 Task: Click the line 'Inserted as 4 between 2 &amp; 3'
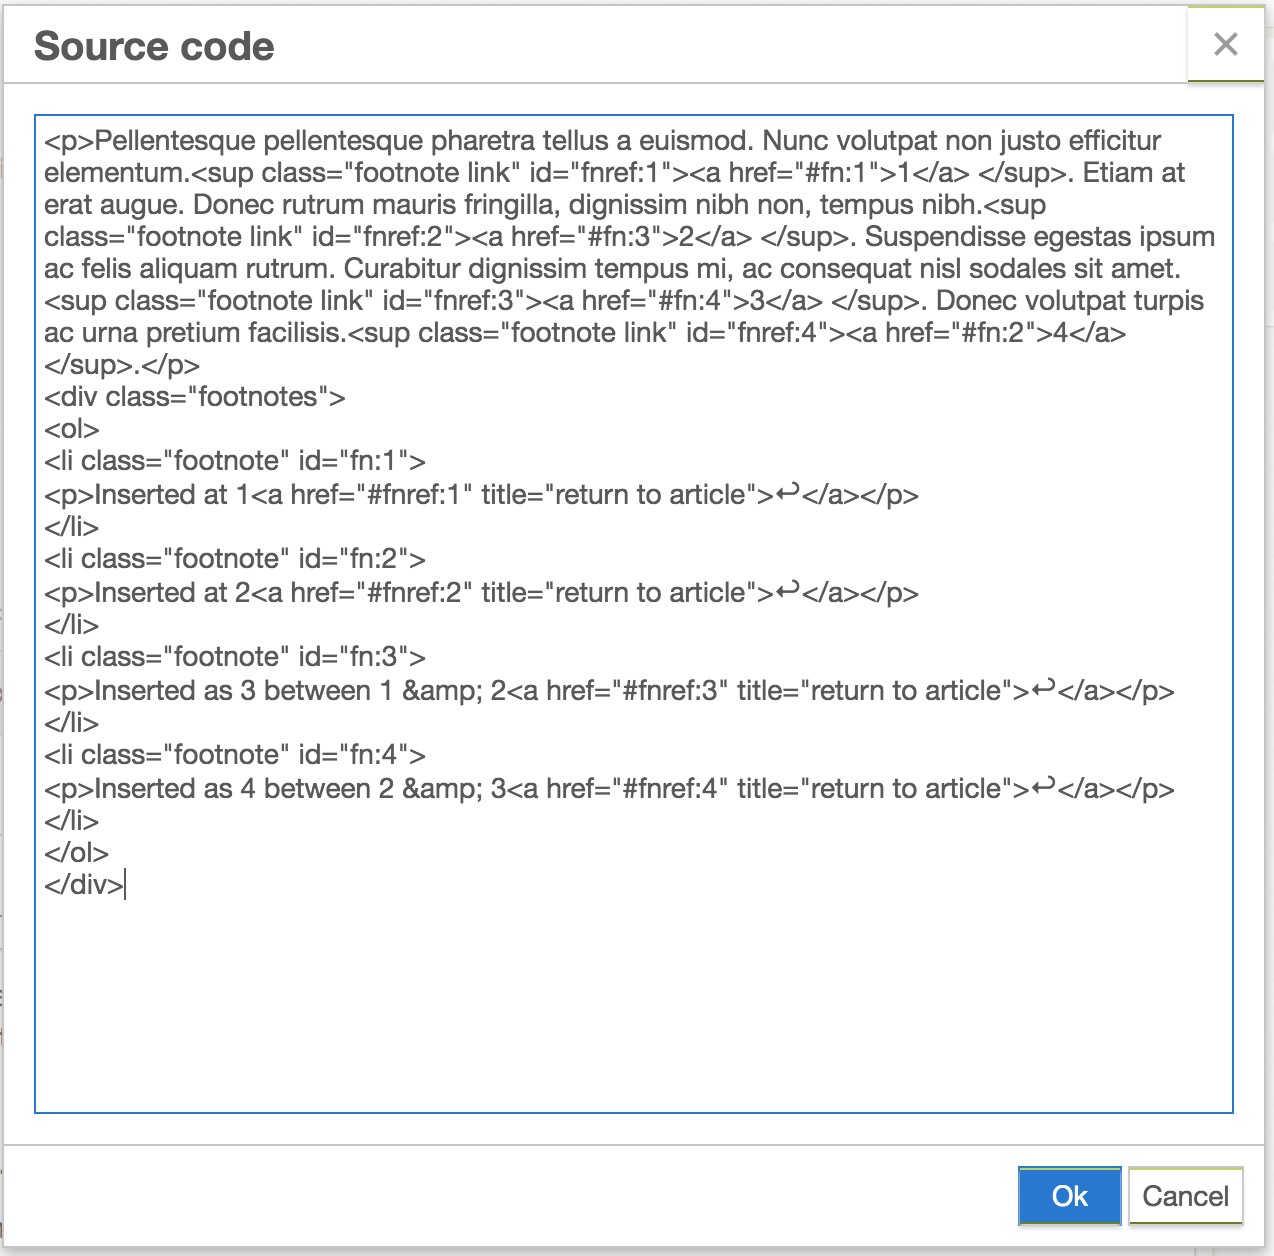pyautogui.click(x=609, y=788)
